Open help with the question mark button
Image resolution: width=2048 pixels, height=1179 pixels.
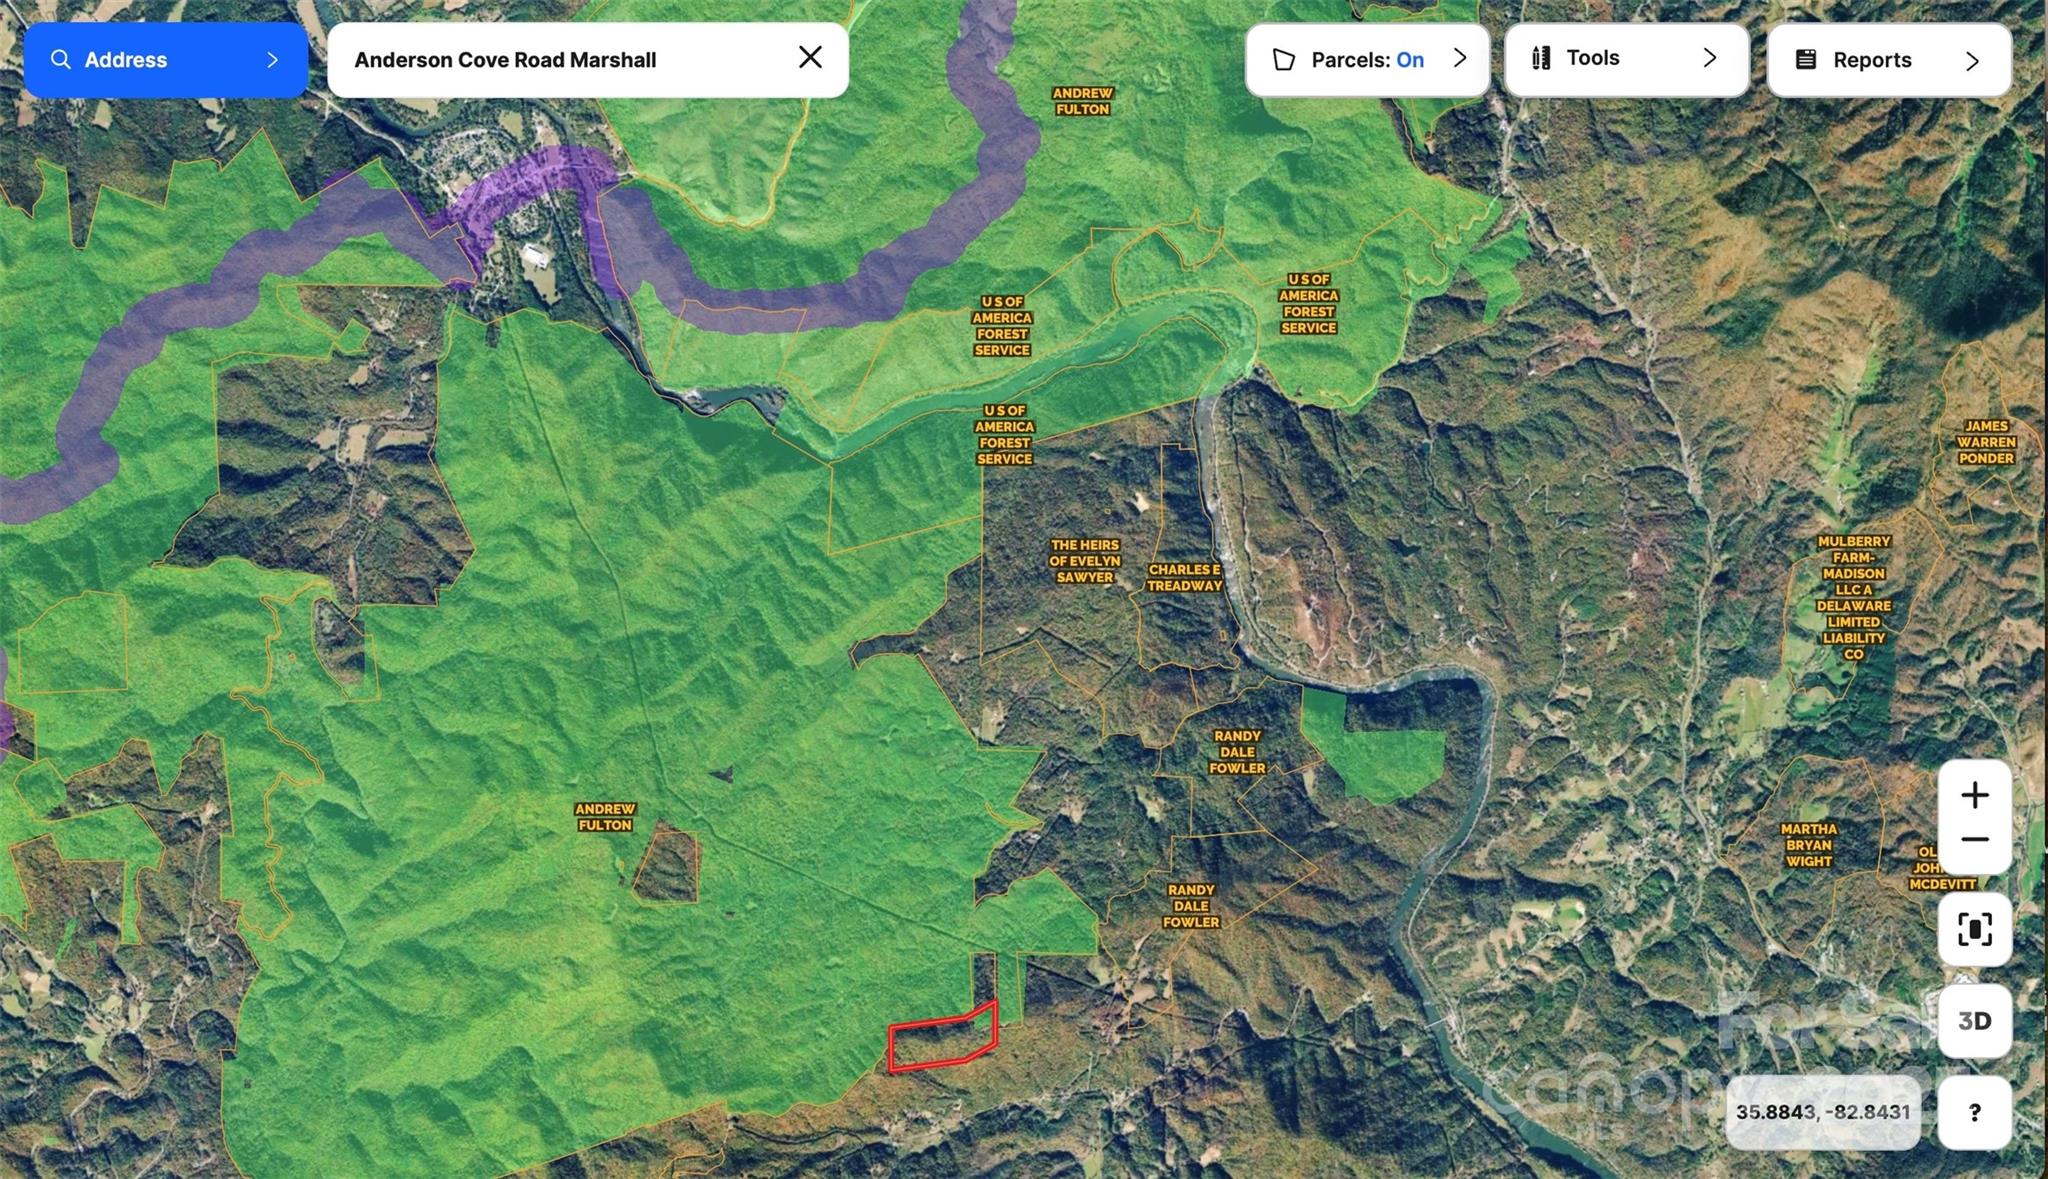(x=1974, y=1112)
